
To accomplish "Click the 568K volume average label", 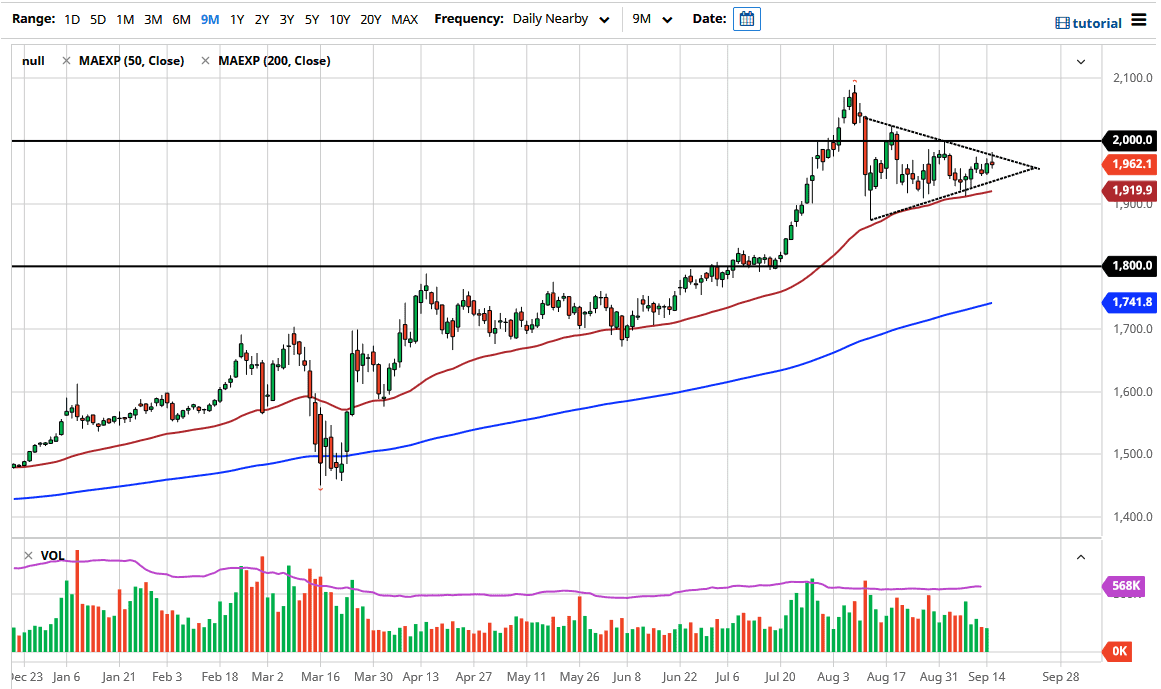I will point(1129,586).
